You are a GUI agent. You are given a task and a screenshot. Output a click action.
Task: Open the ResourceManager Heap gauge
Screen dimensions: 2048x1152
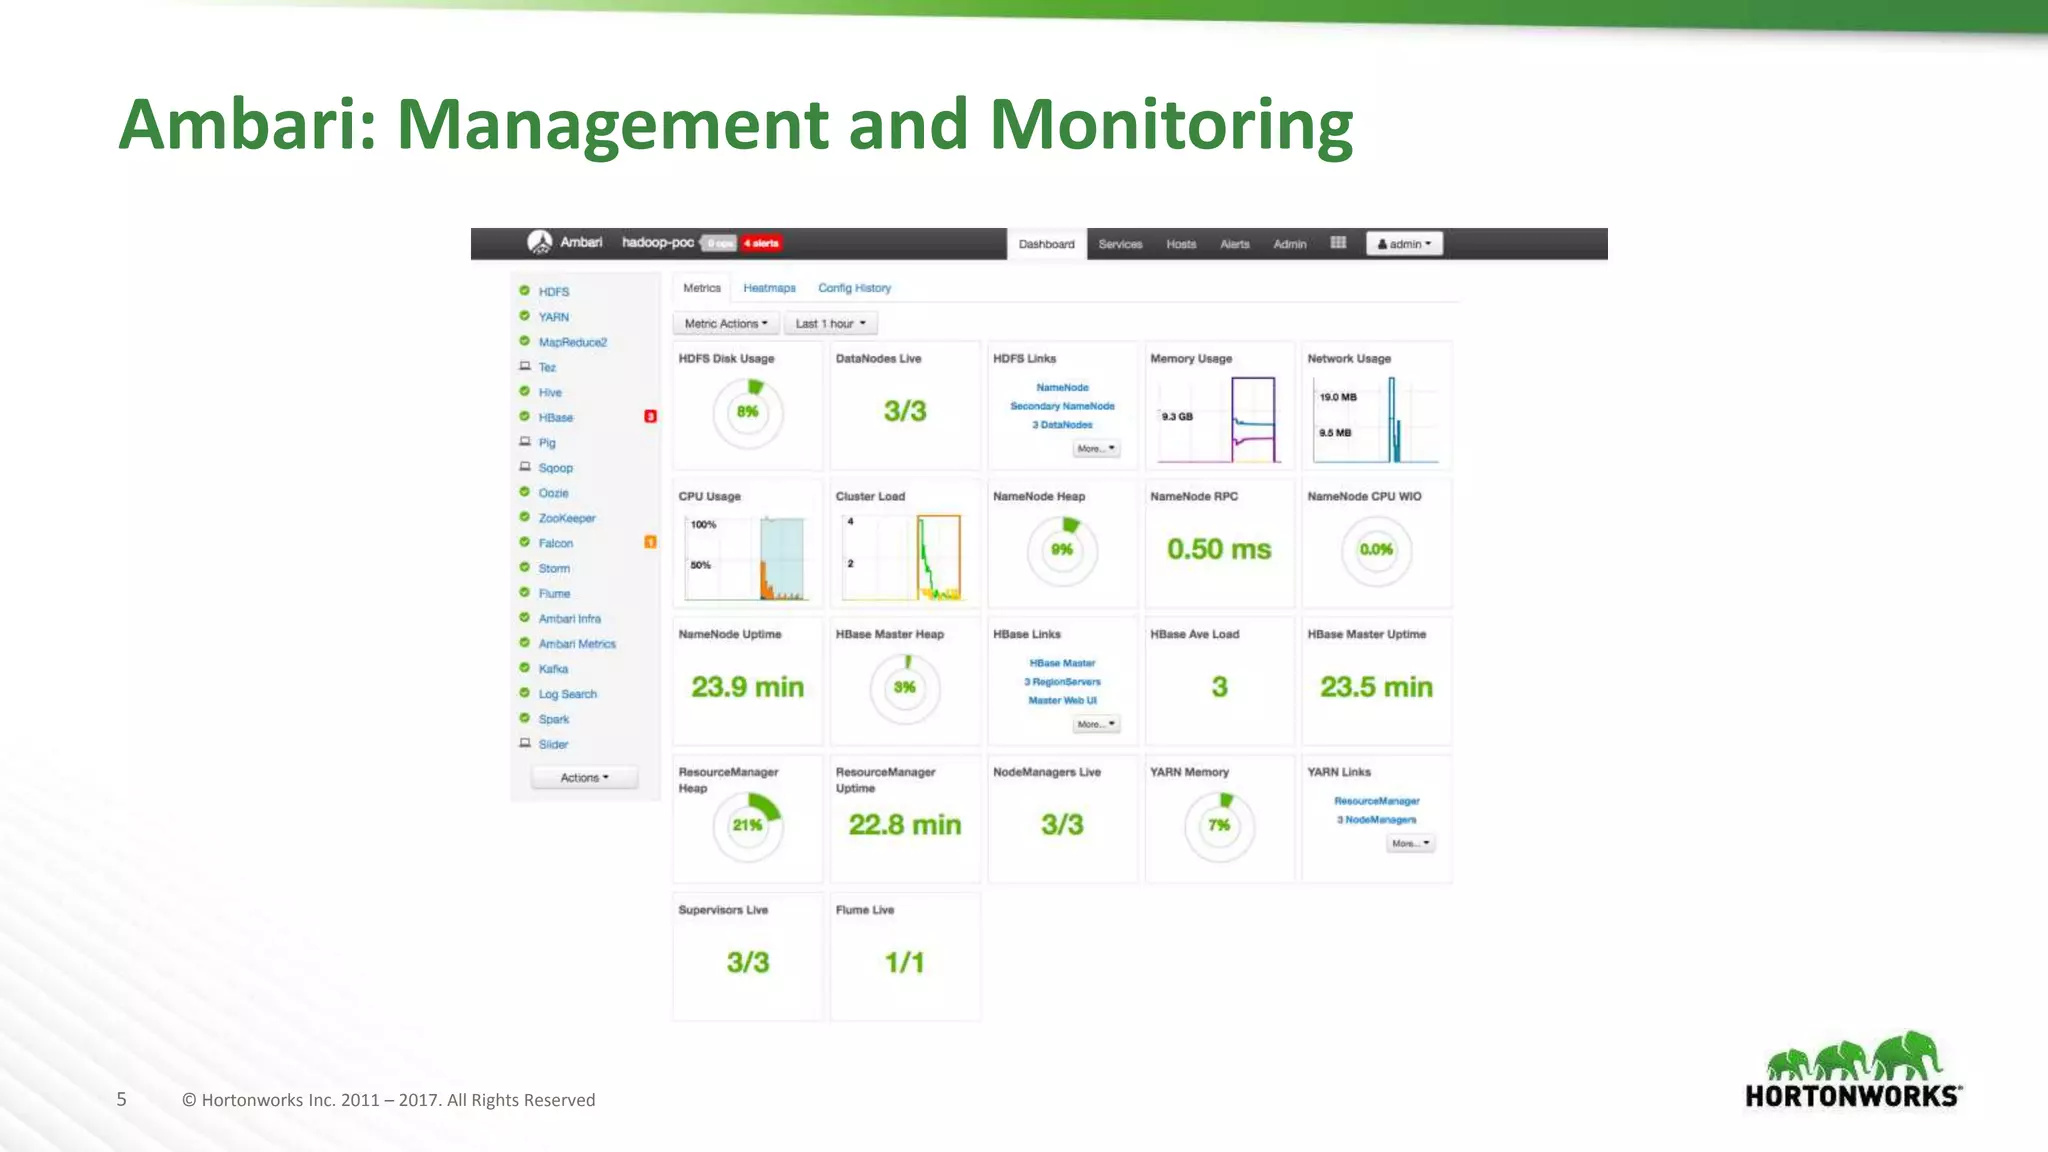748,826
